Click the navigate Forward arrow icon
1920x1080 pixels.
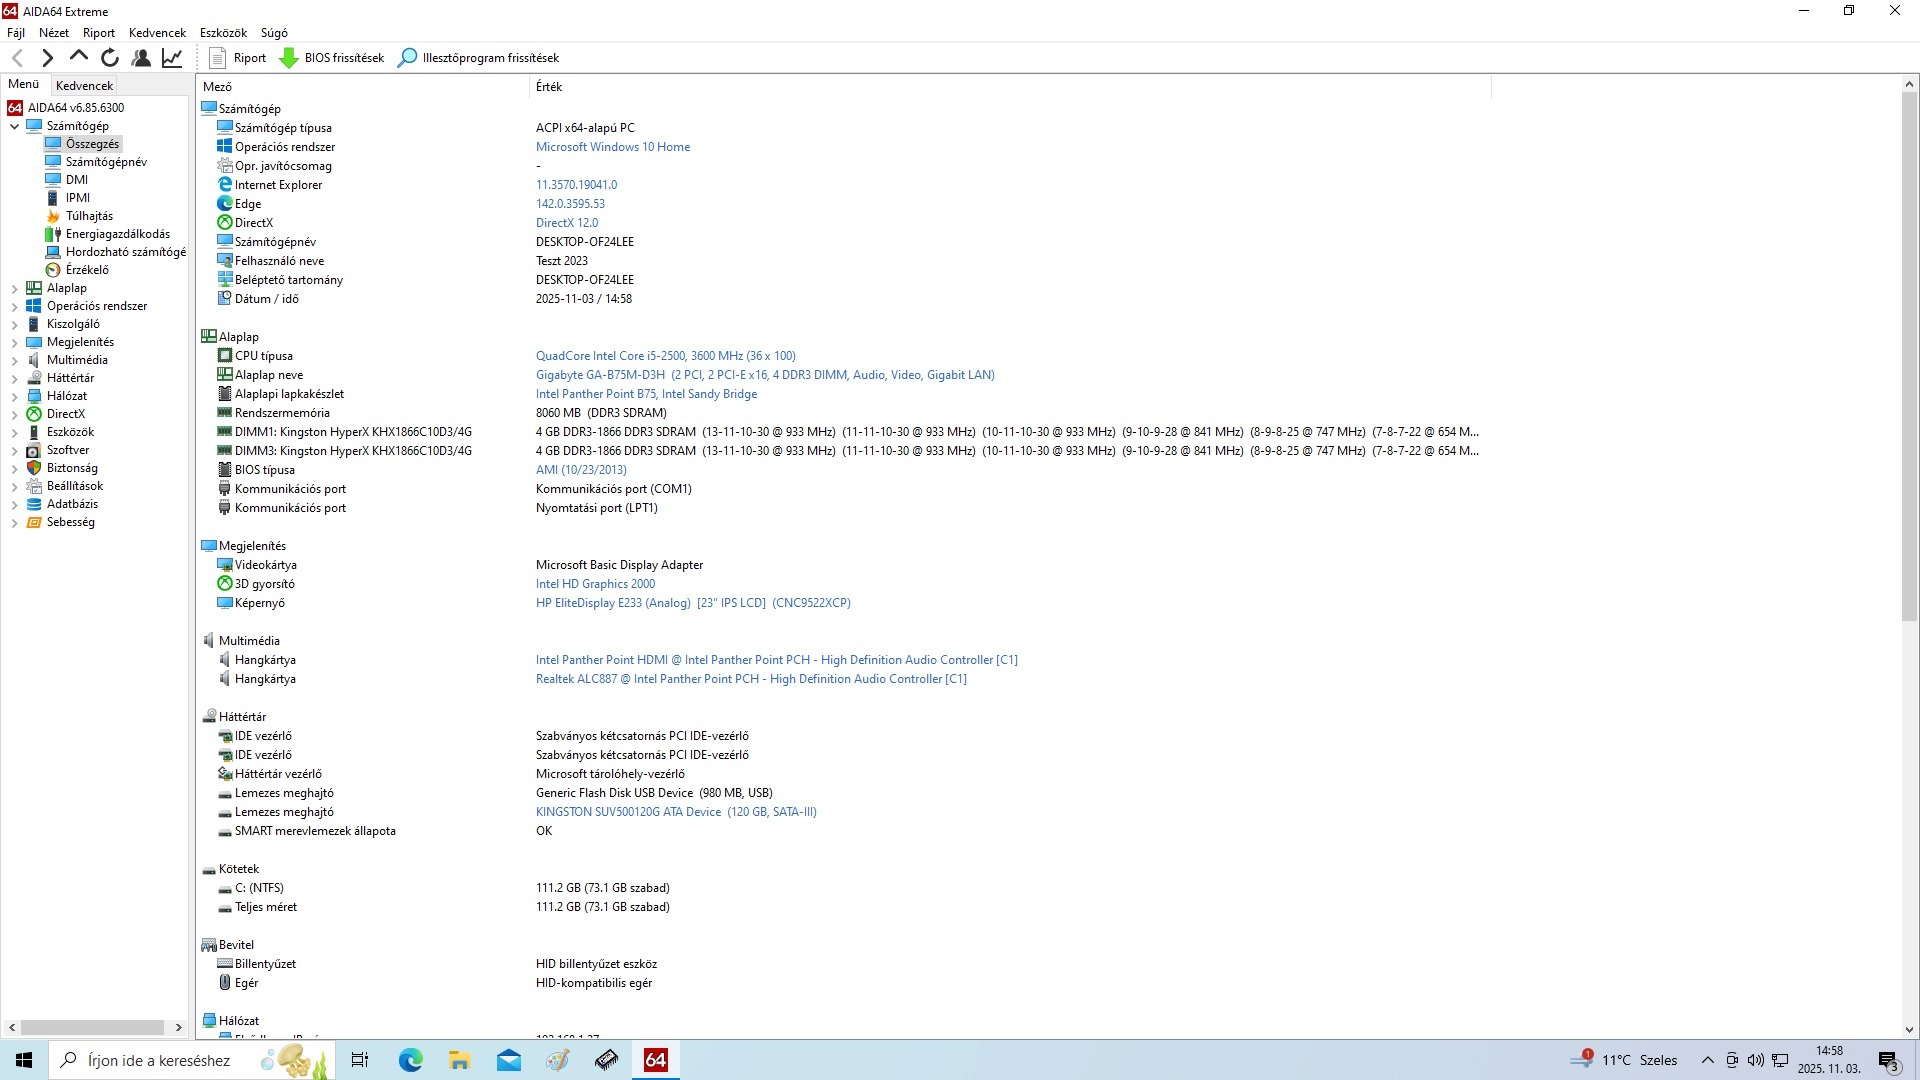click(47, 58)
